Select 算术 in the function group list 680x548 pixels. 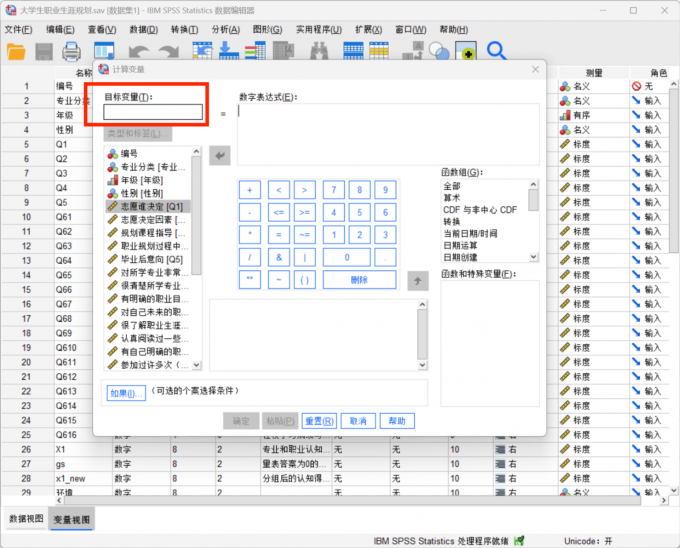pyautogui.click(x=451, y=198)
